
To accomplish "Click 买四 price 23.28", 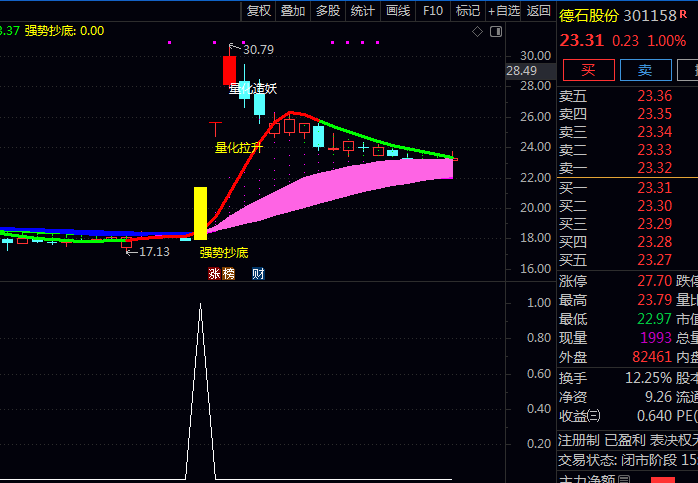I will (654, 242).
